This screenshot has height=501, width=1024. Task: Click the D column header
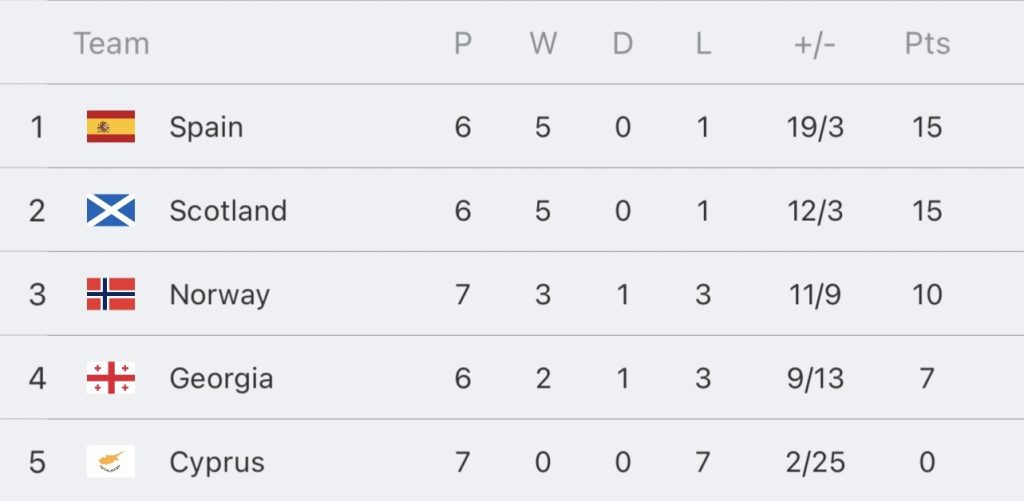coord(623,44)
